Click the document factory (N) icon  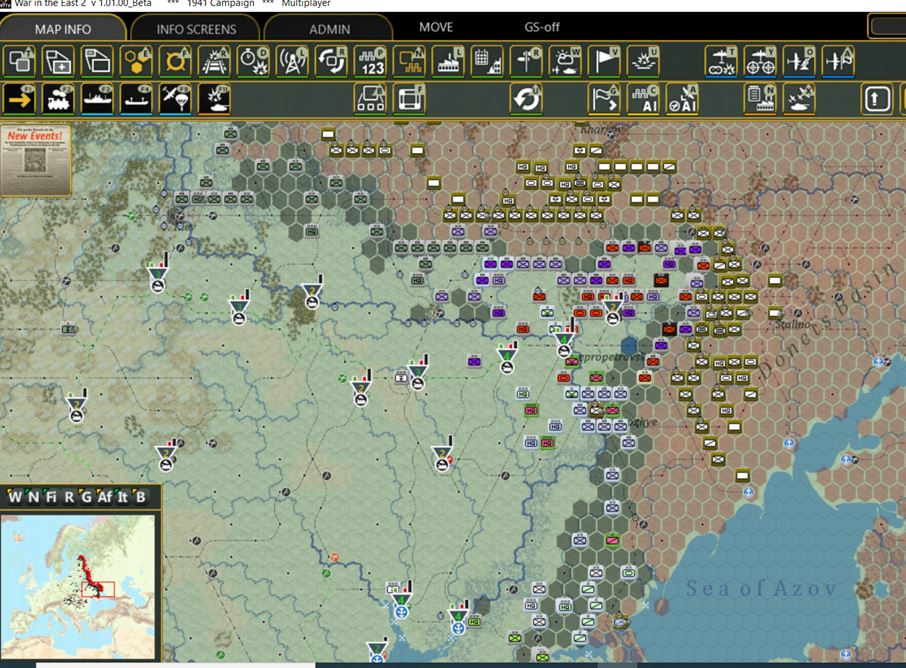[760, 99]
